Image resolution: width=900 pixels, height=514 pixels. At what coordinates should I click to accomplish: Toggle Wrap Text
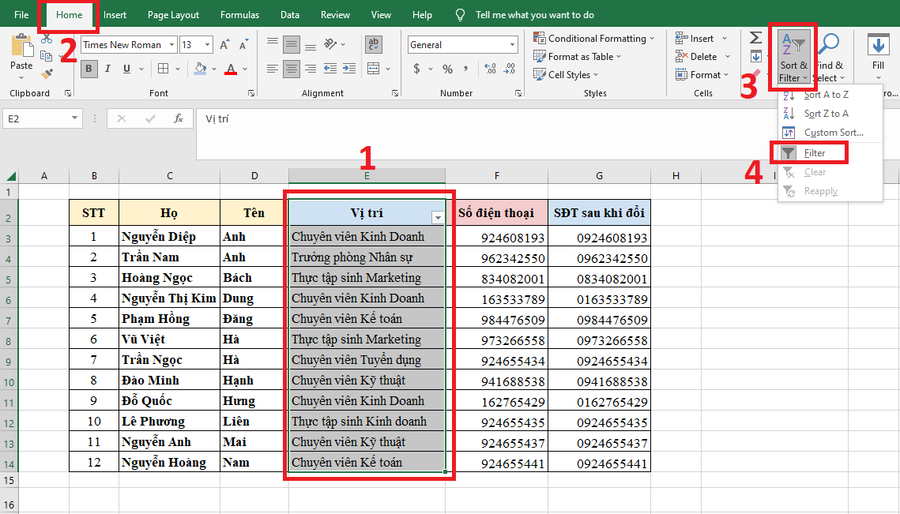point(374,44)
